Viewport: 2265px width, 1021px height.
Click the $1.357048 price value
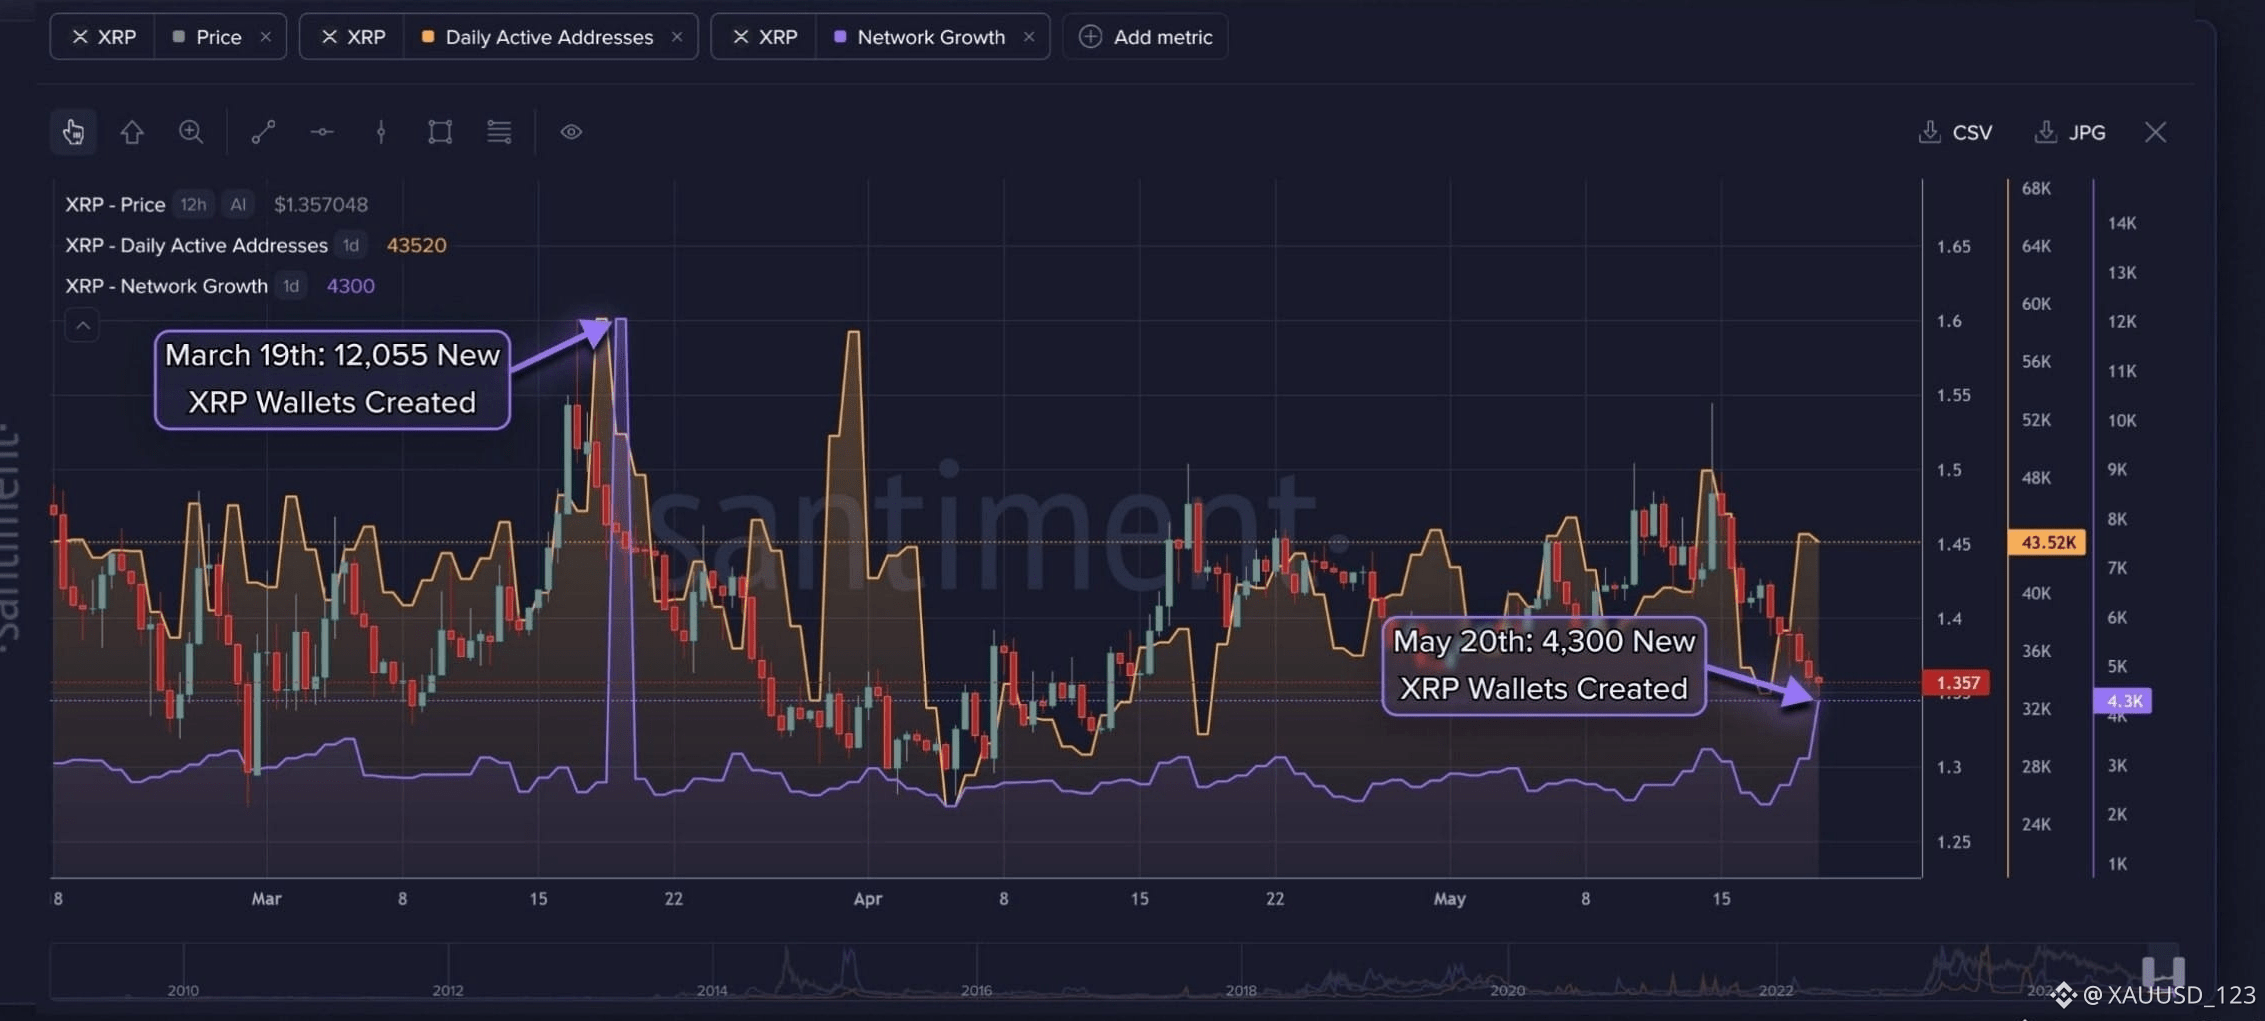coord(321,205)
